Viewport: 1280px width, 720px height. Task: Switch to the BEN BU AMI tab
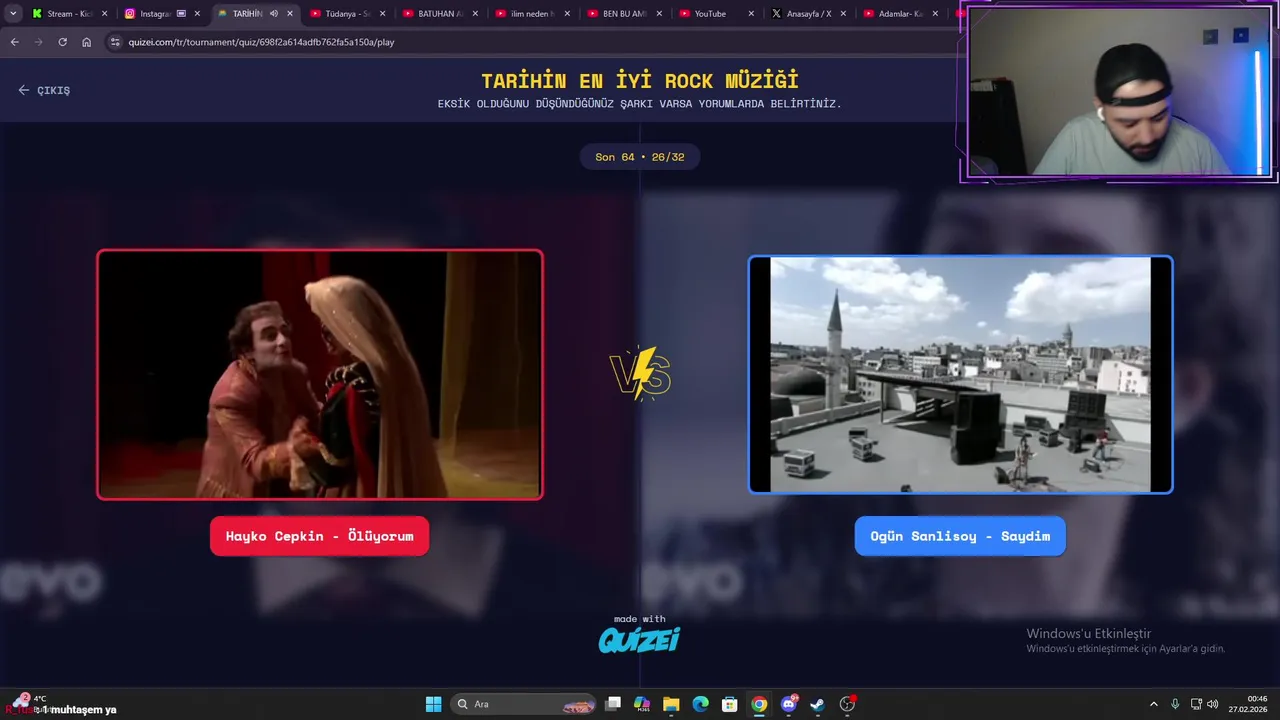coord(624,14)
